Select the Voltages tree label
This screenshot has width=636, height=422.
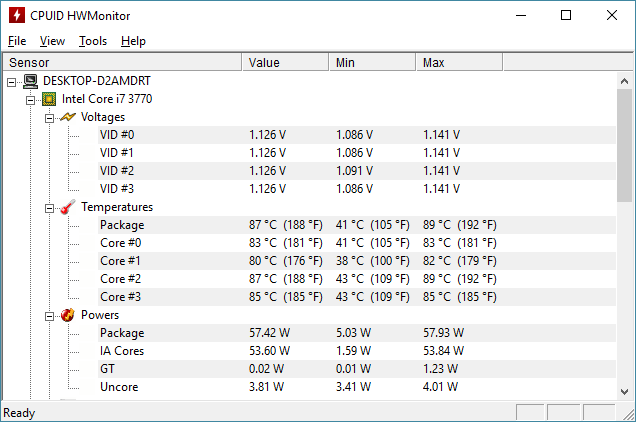(103, 117)
